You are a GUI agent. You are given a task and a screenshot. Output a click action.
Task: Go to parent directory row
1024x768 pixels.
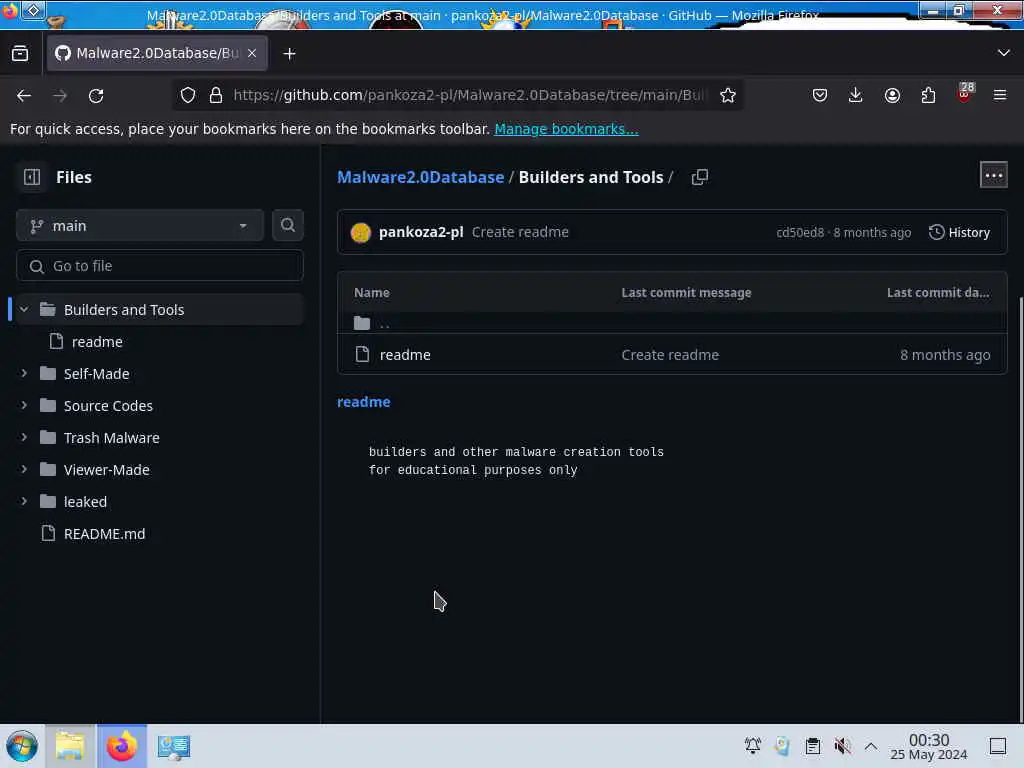click(672, 323)
